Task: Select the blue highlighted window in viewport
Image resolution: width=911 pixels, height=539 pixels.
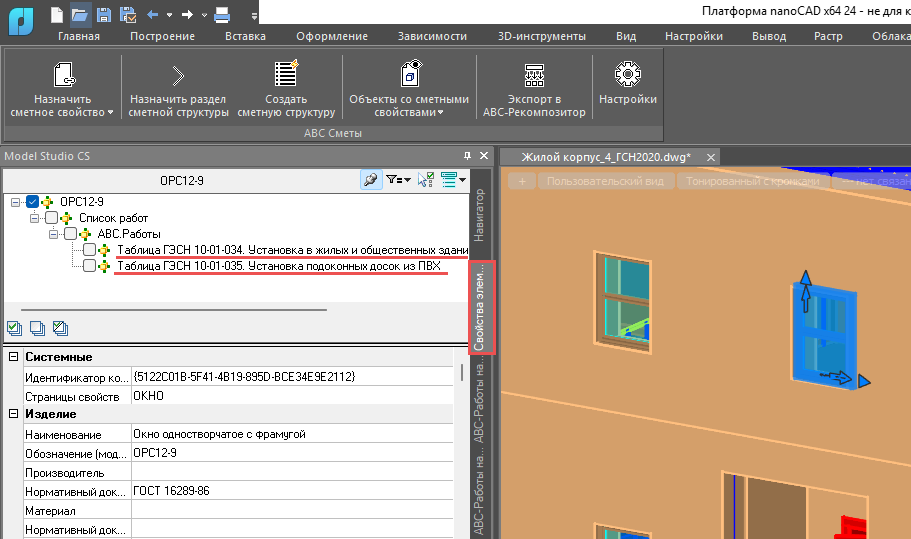Action: point(824,335)
